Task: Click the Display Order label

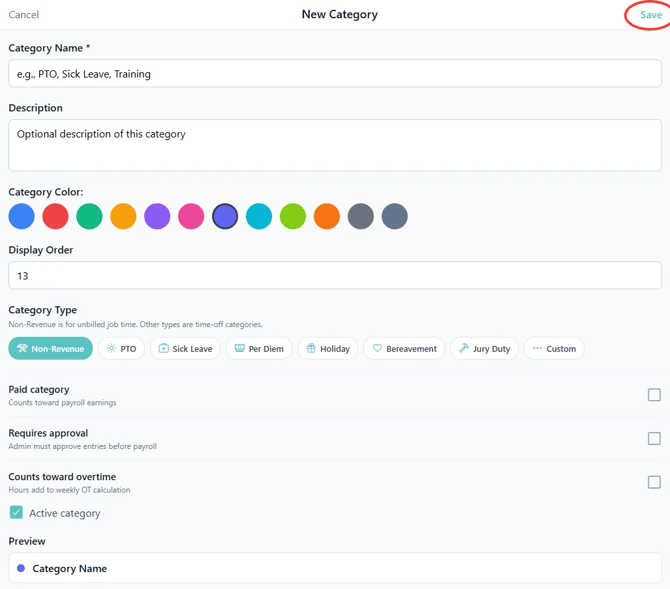Action: (41, 250)
